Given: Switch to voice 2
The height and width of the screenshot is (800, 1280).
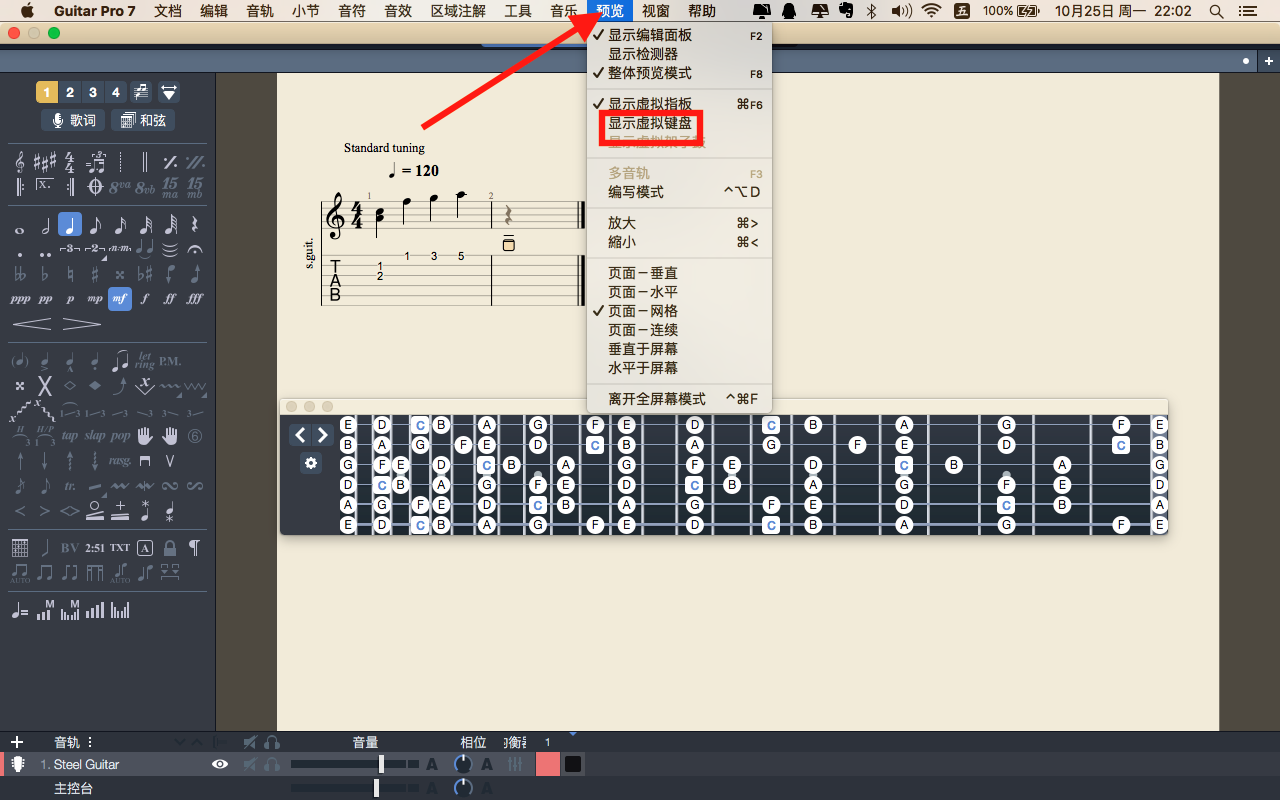Looking at the screenshot, I should (70, 92).
